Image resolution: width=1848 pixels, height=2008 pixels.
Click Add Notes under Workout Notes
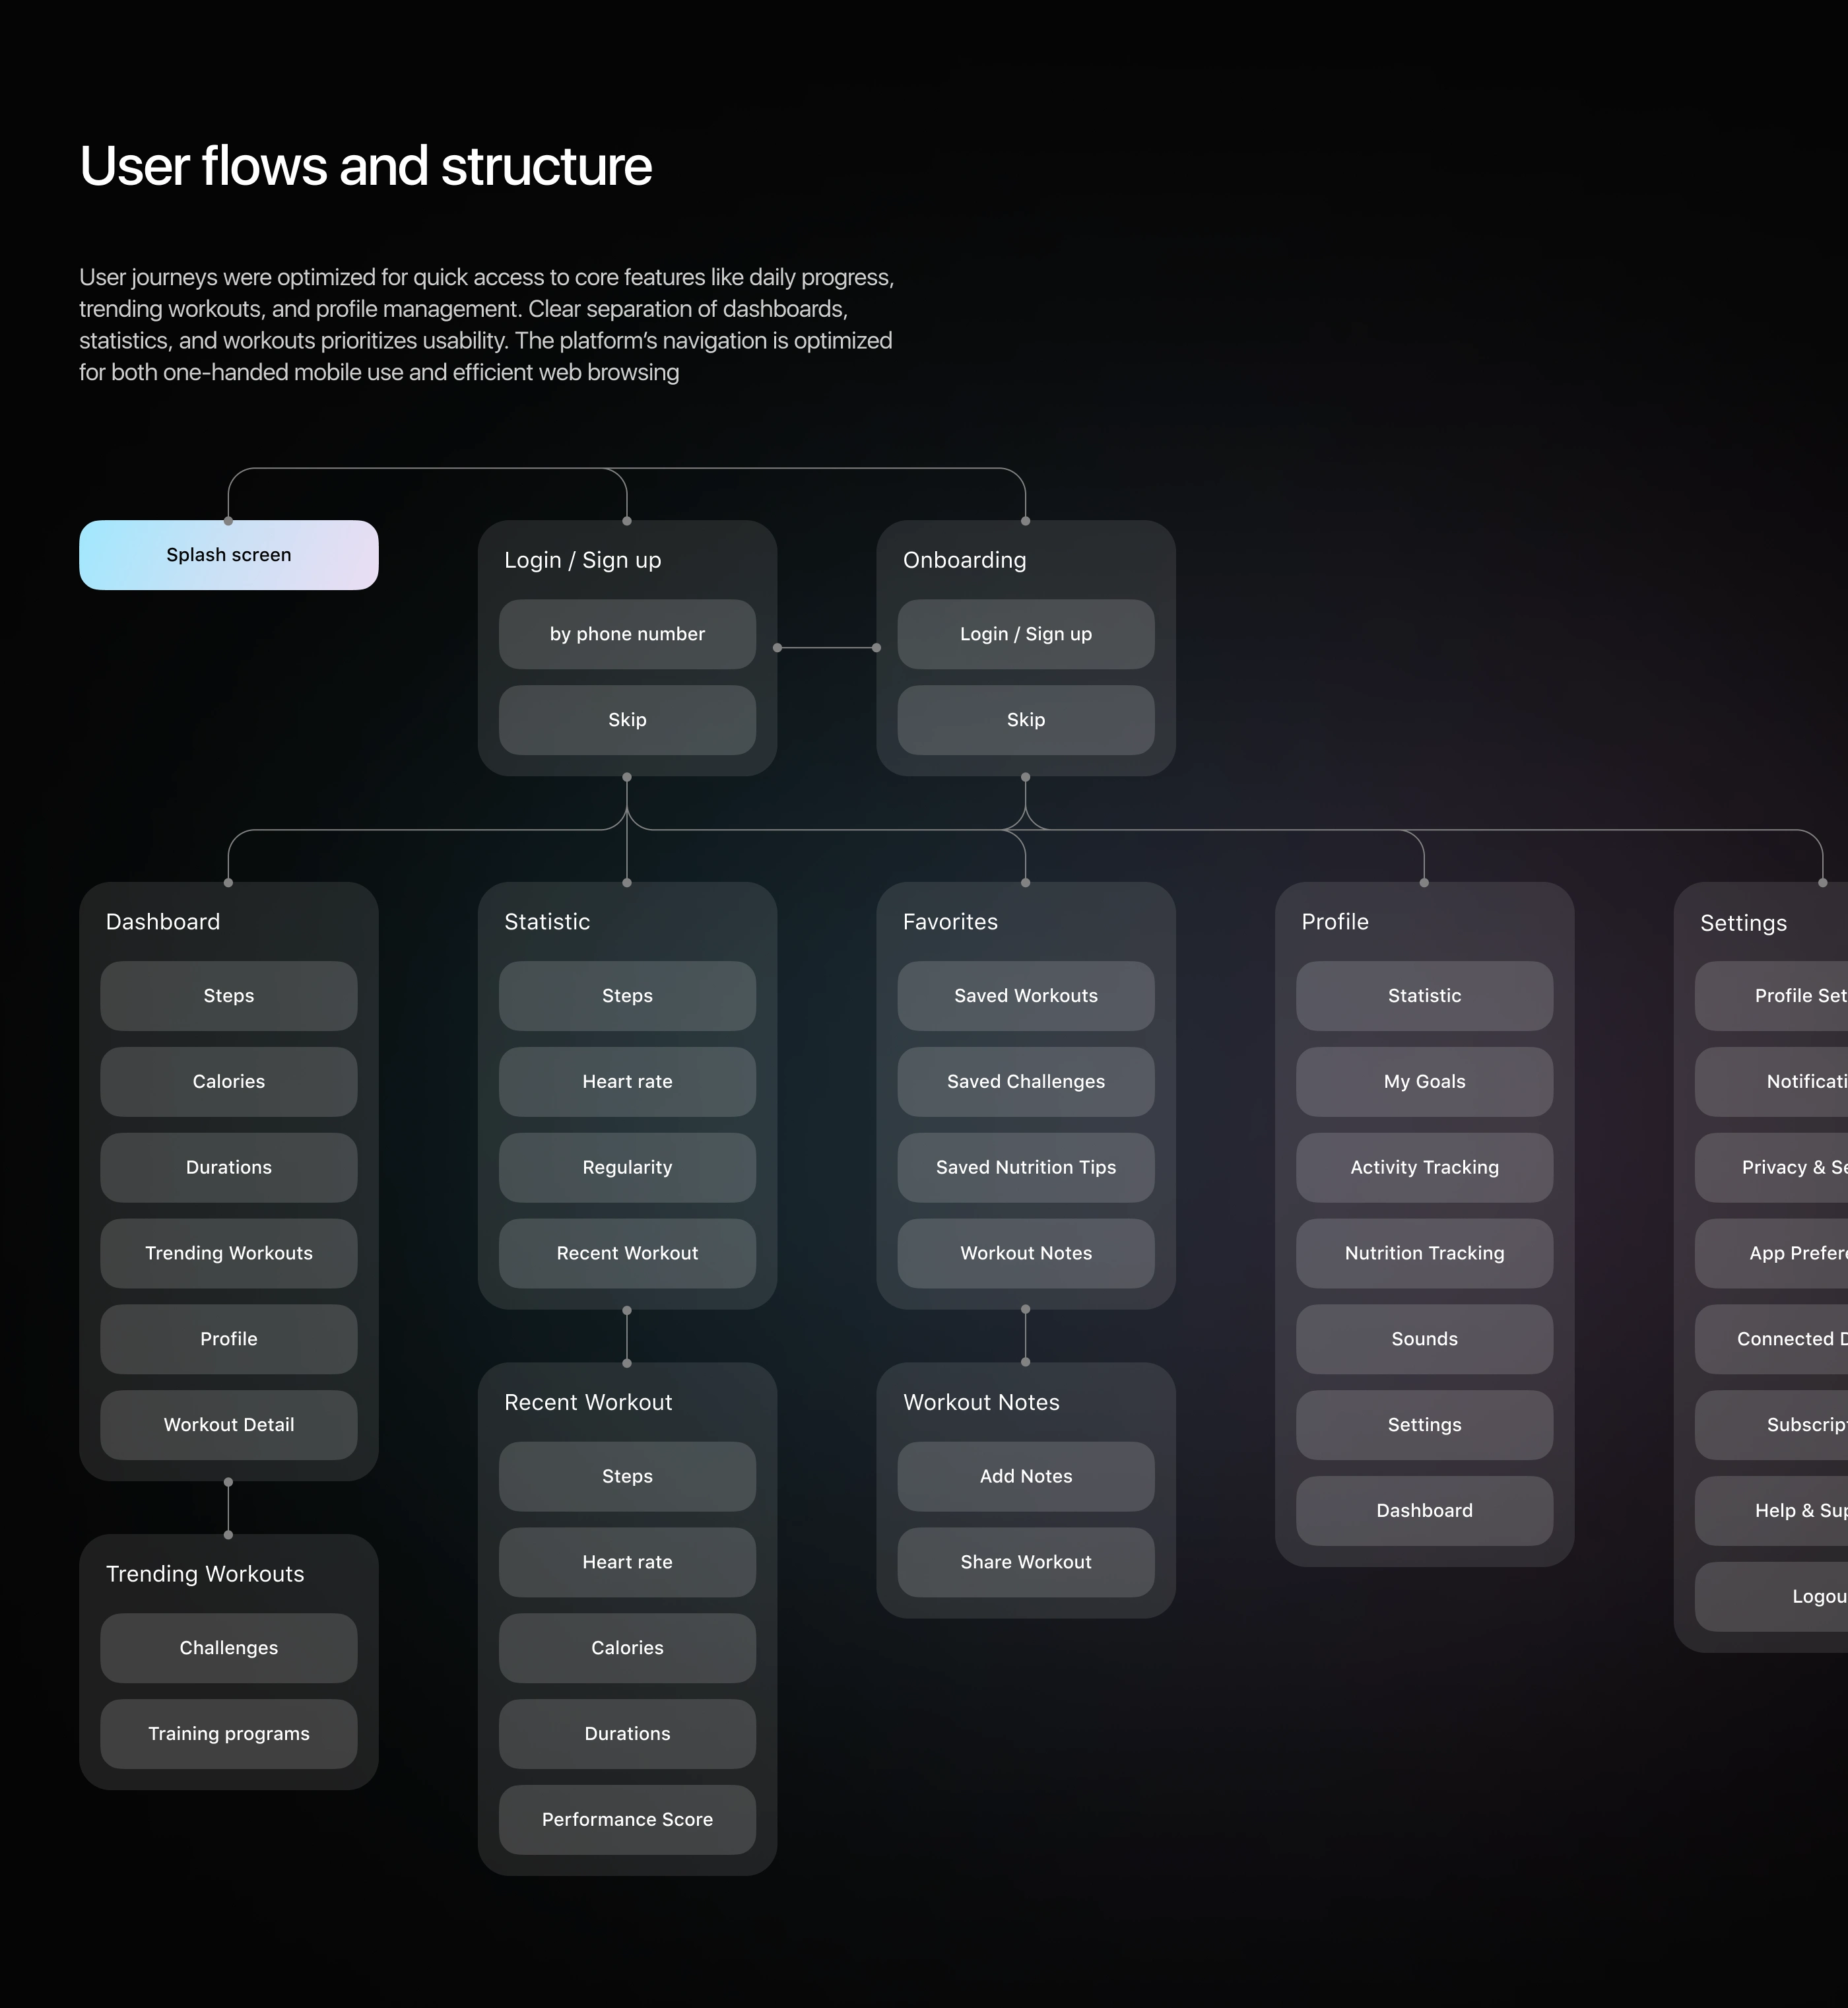(1025, 1477)
